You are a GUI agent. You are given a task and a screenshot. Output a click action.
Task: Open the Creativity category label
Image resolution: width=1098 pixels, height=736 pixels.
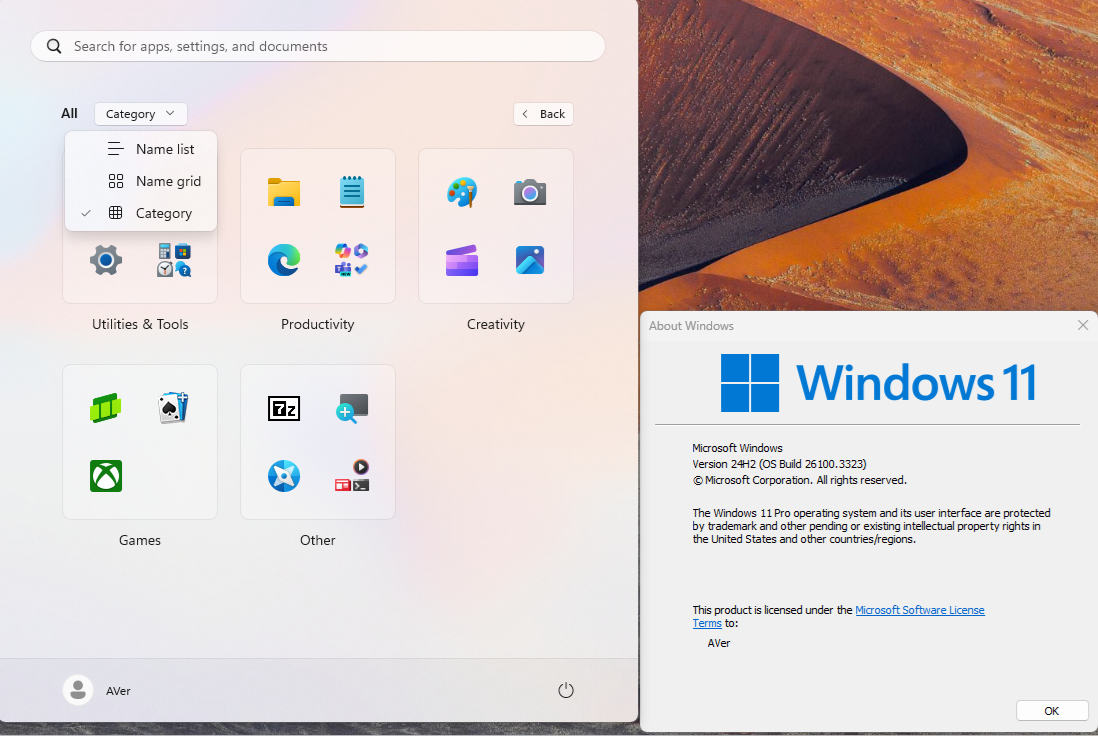pyautogui.click(x=496, y=324)
